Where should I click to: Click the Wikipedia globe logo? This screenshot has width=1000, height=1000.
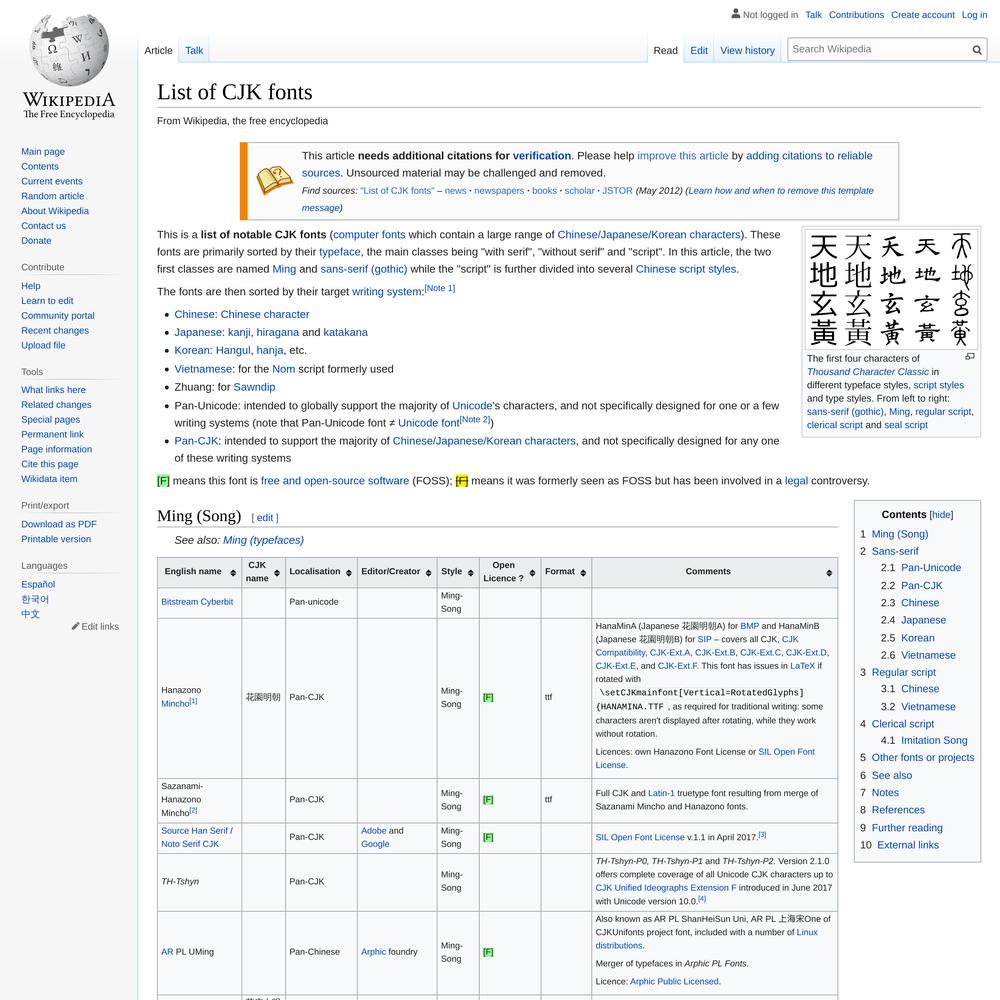tap(69, 50)
